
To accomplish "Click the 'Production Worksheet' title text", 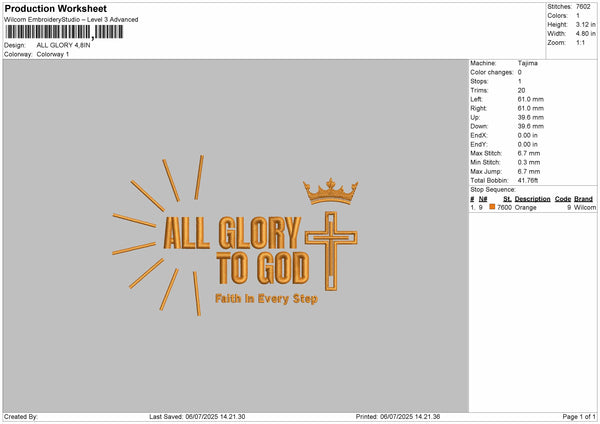I will [55, 8].
